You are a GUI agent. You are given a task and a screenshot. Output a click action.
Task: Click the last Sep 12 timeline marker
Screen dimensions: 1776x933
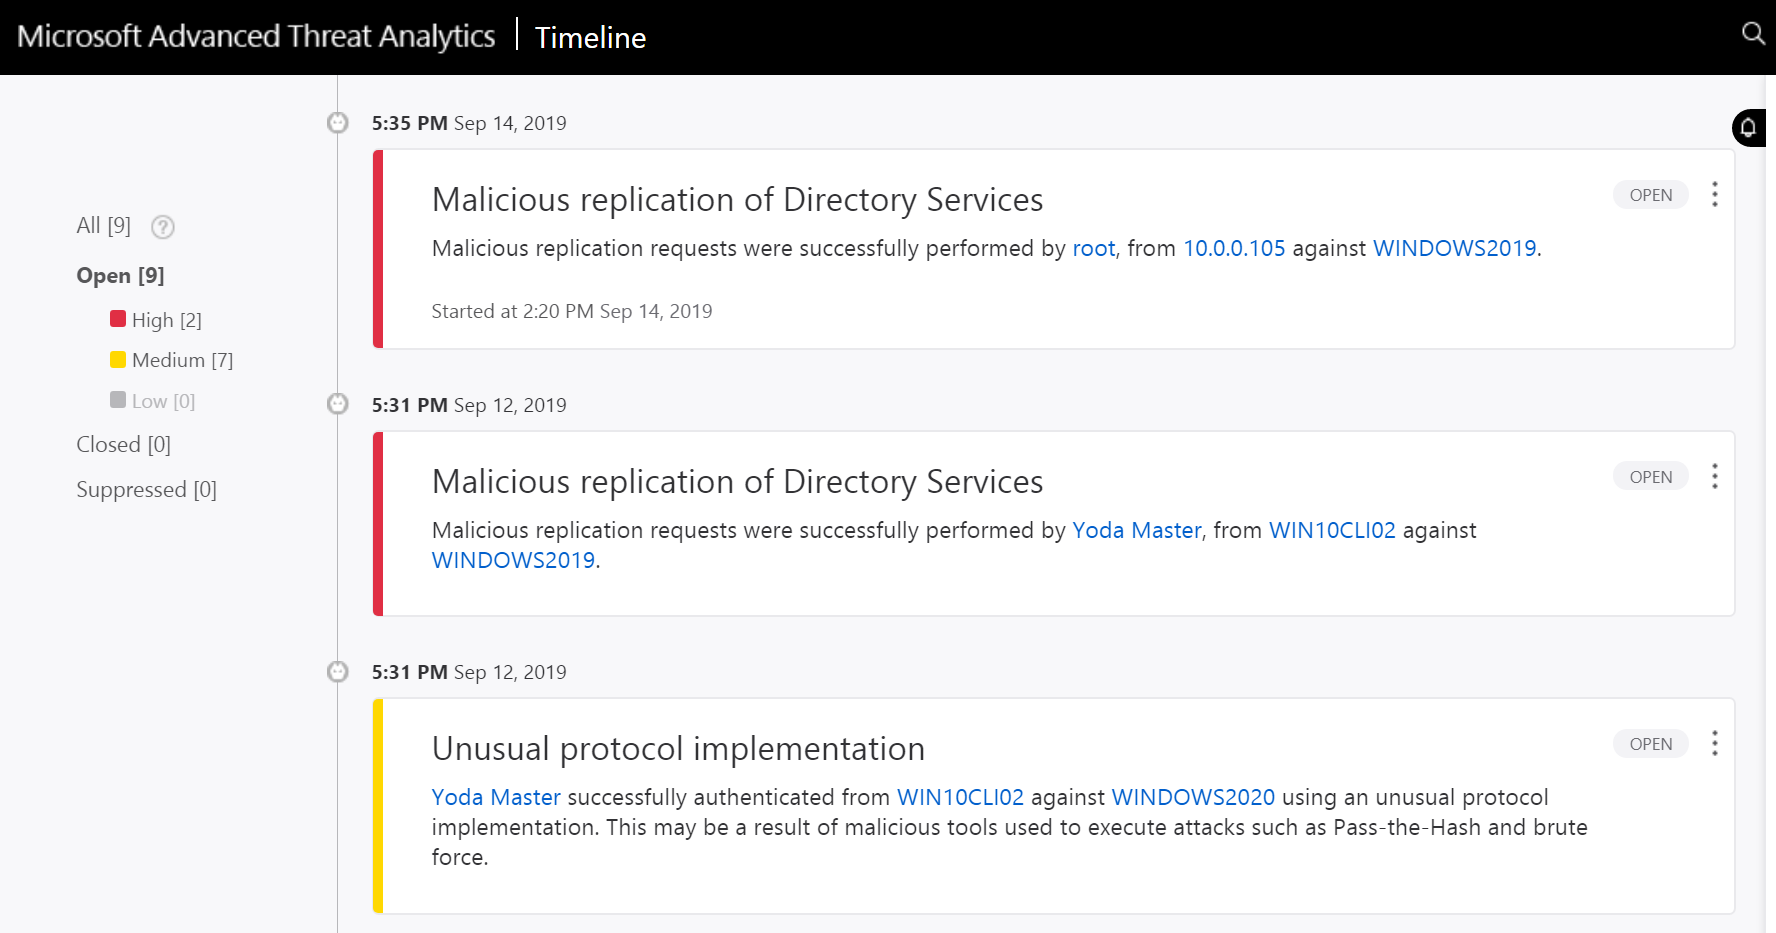click(x=338, y=672)
